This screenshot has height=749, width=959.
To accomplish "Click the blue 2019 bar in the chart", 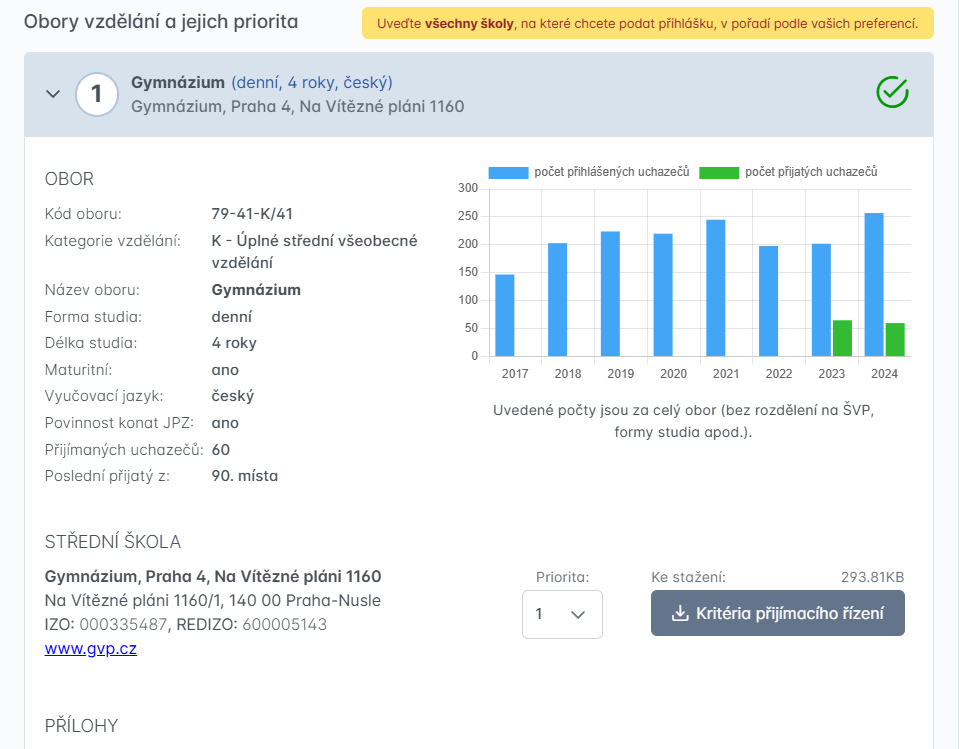I will tap(610, 294).
